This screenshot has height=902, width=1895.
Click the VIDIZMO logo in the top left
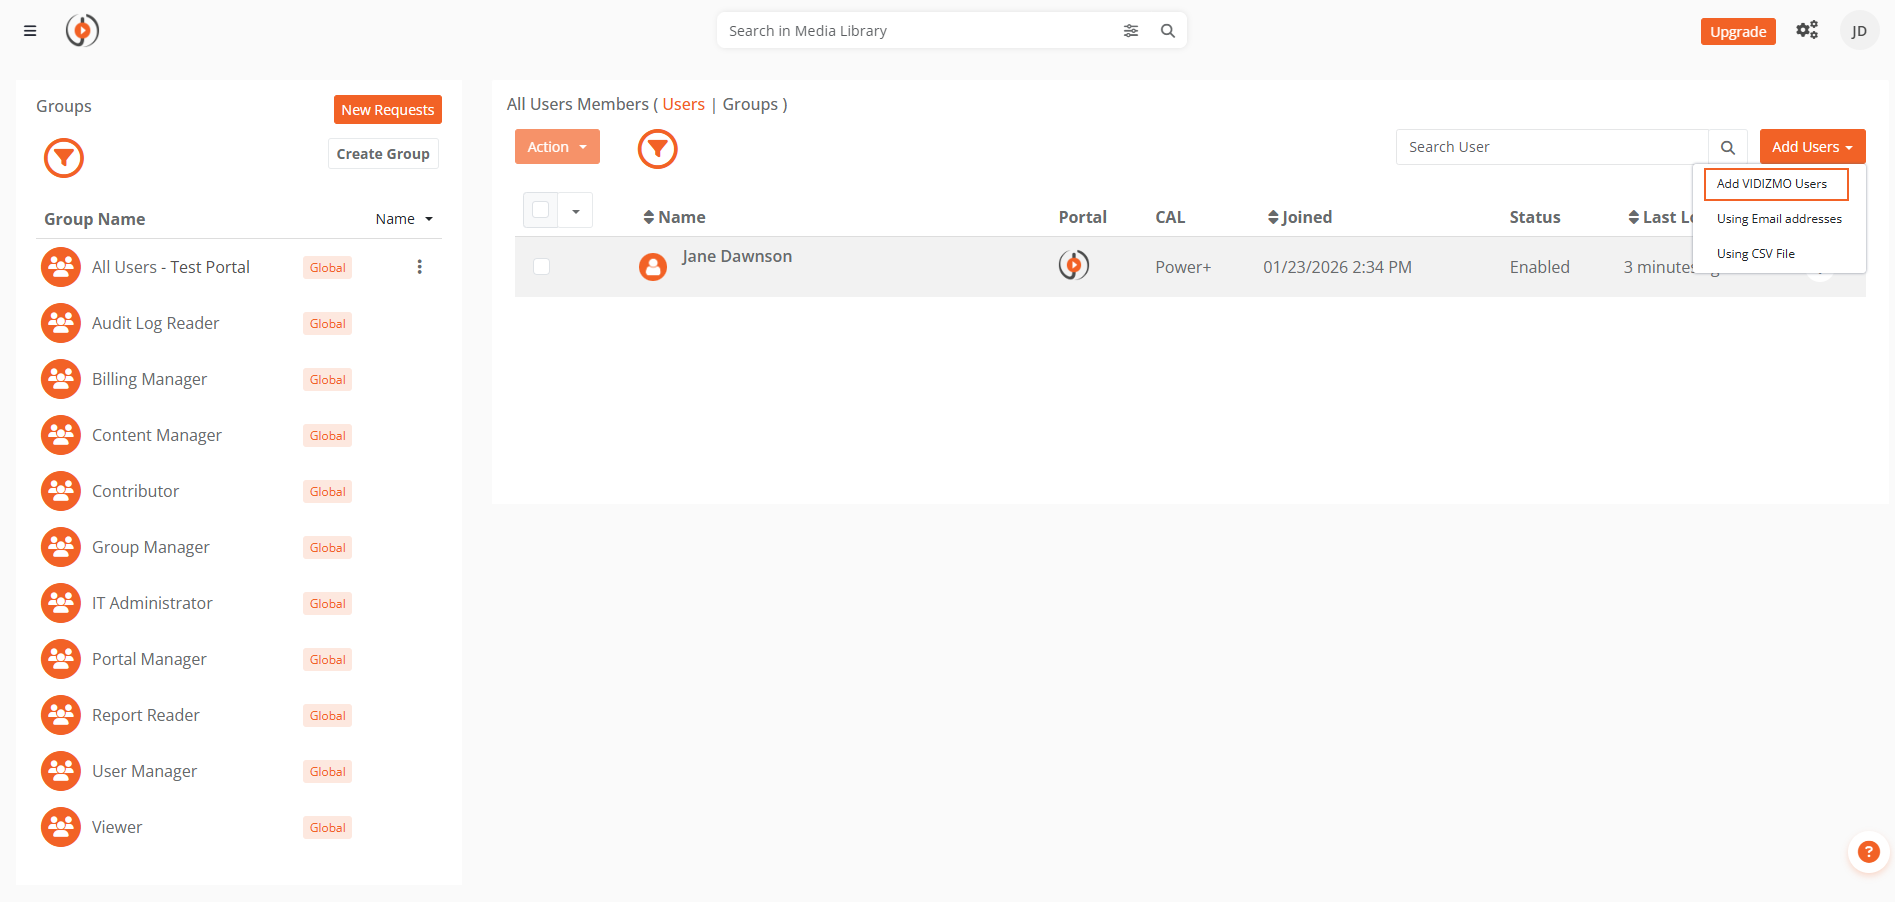tap(82, 30)
